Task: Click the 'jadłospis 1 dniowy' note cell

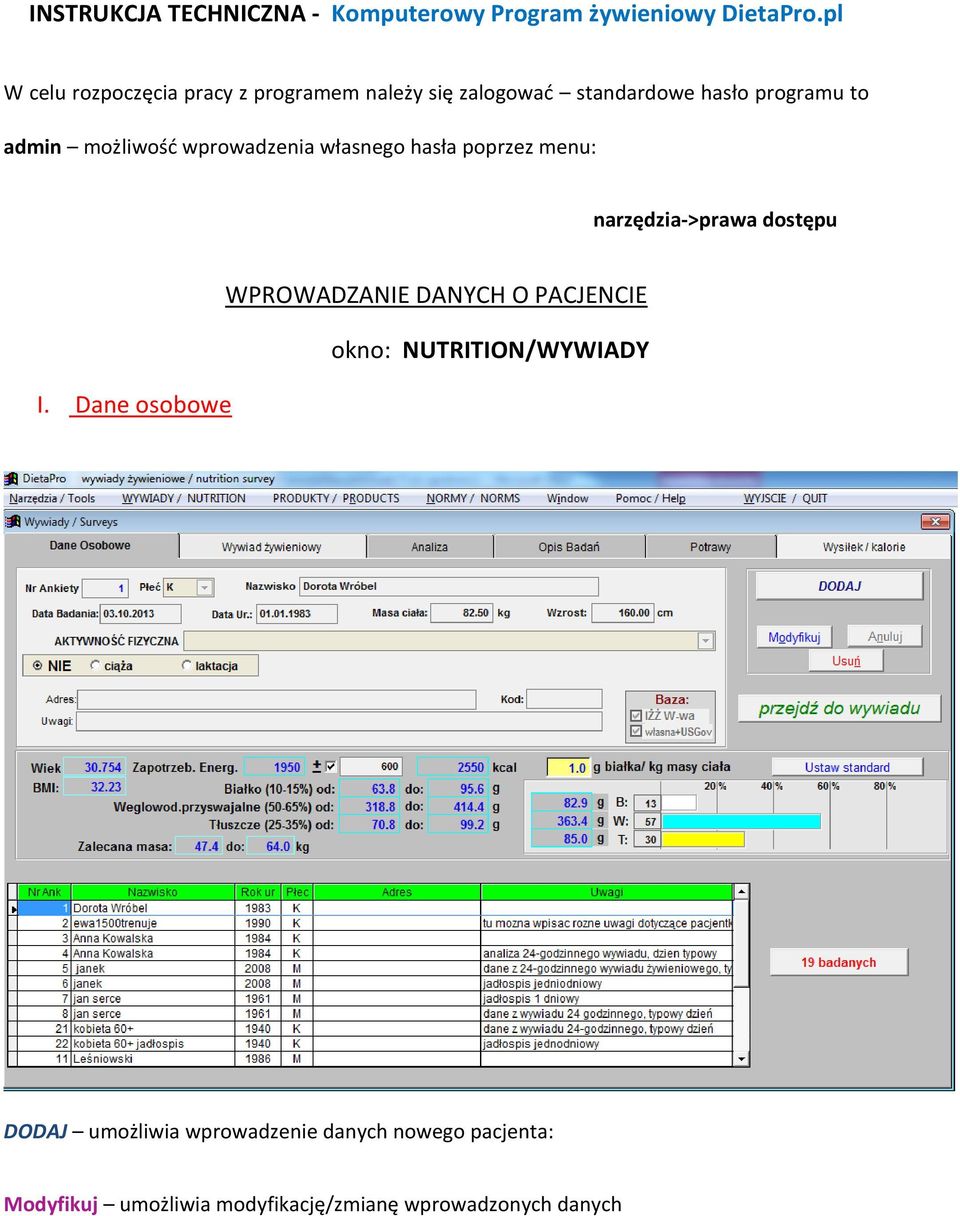Action: 607,999
